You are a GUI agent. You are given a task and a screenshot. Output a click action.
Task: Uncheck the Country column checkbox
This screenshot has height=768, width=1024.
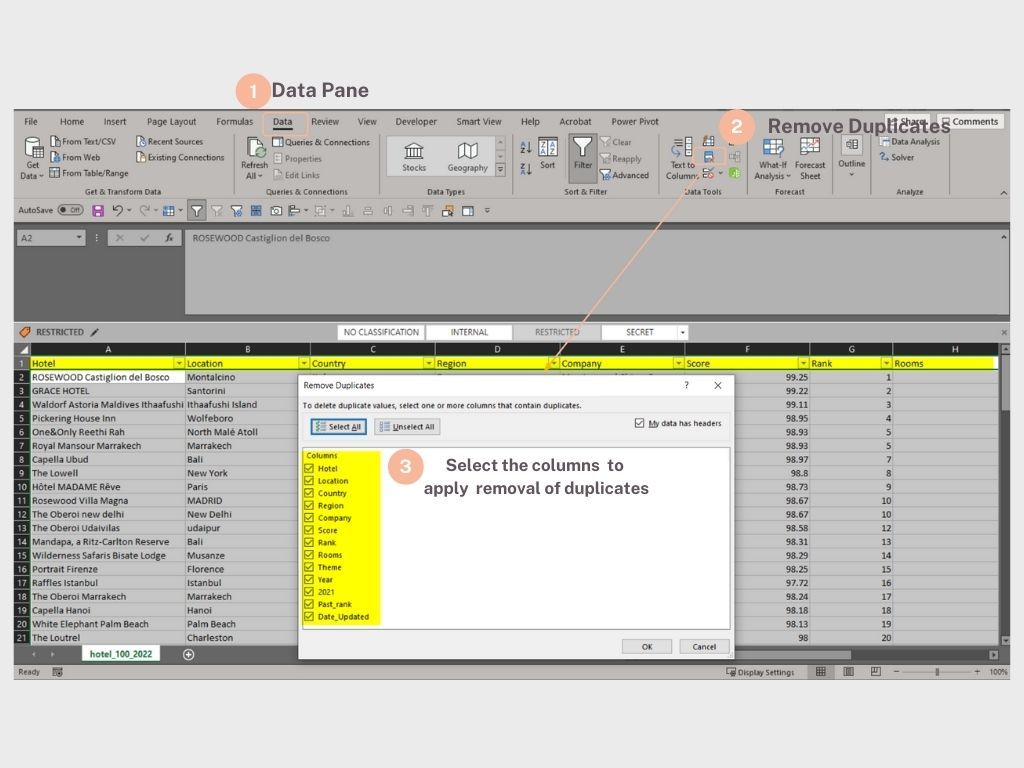click(x=310, y=493)
